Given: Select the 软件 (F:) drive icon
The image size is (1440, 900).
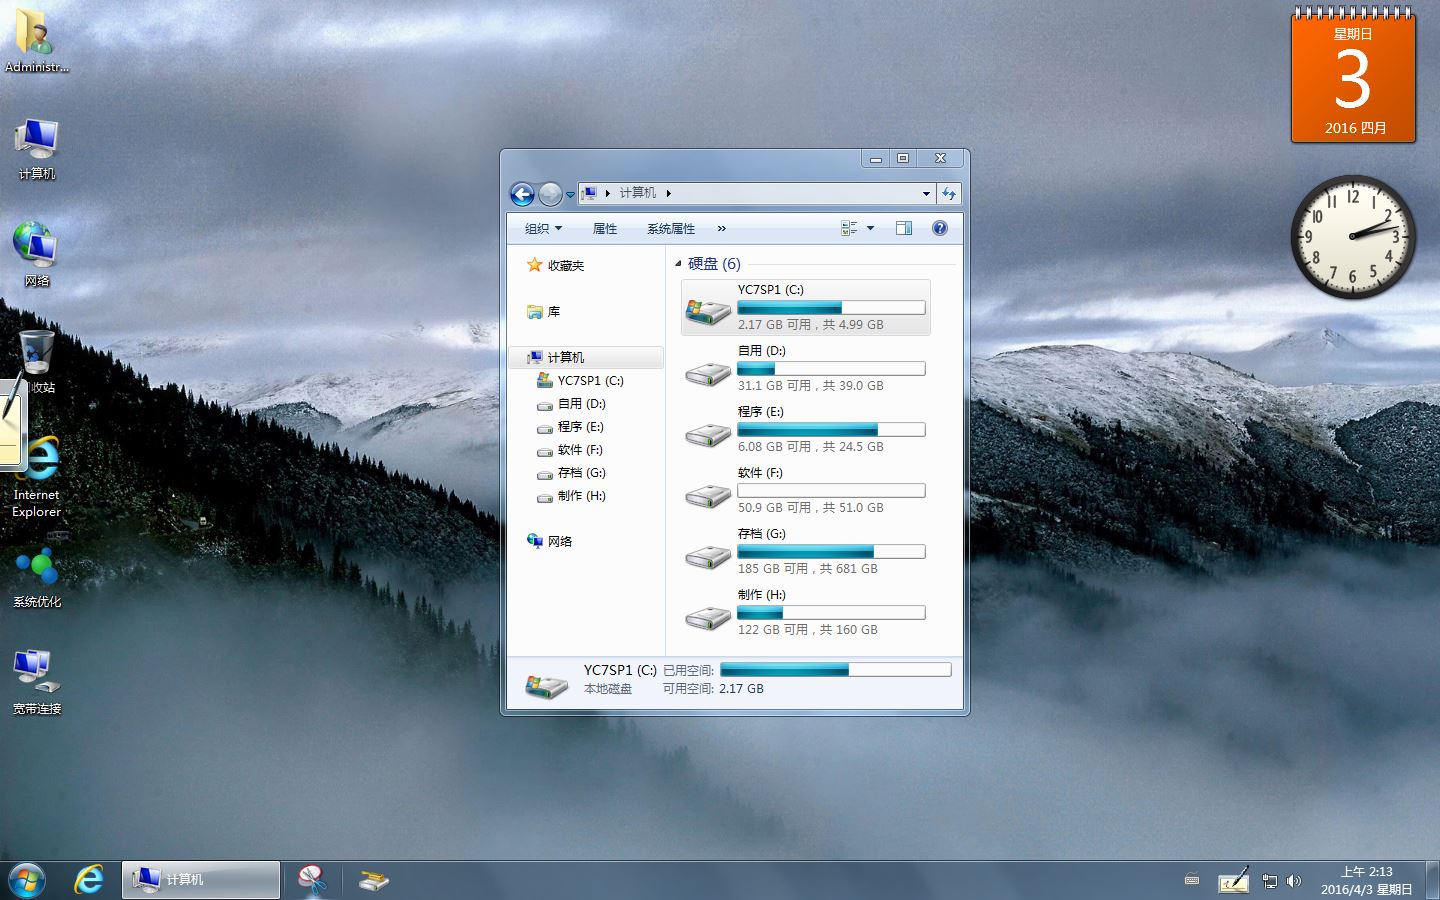Looking at the screenshot, I should (707, 496).
